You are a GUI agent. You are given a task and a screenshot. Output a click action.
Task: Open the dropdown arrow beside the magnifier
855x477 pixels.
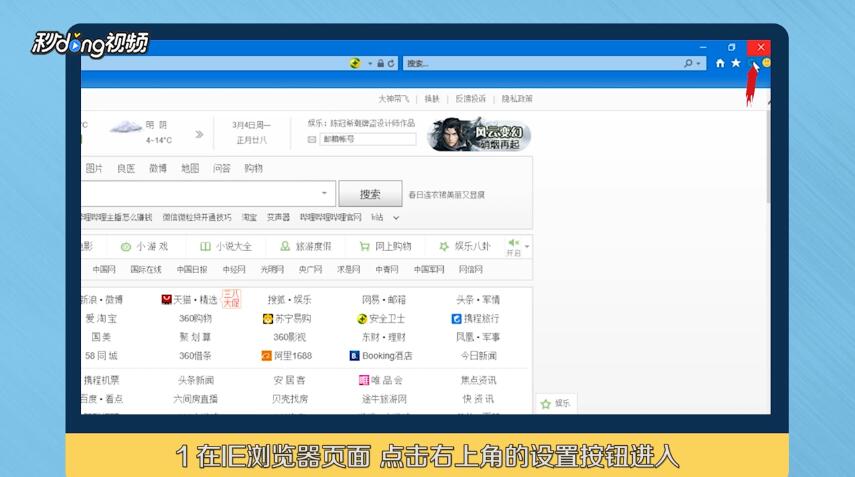point(698,64)
